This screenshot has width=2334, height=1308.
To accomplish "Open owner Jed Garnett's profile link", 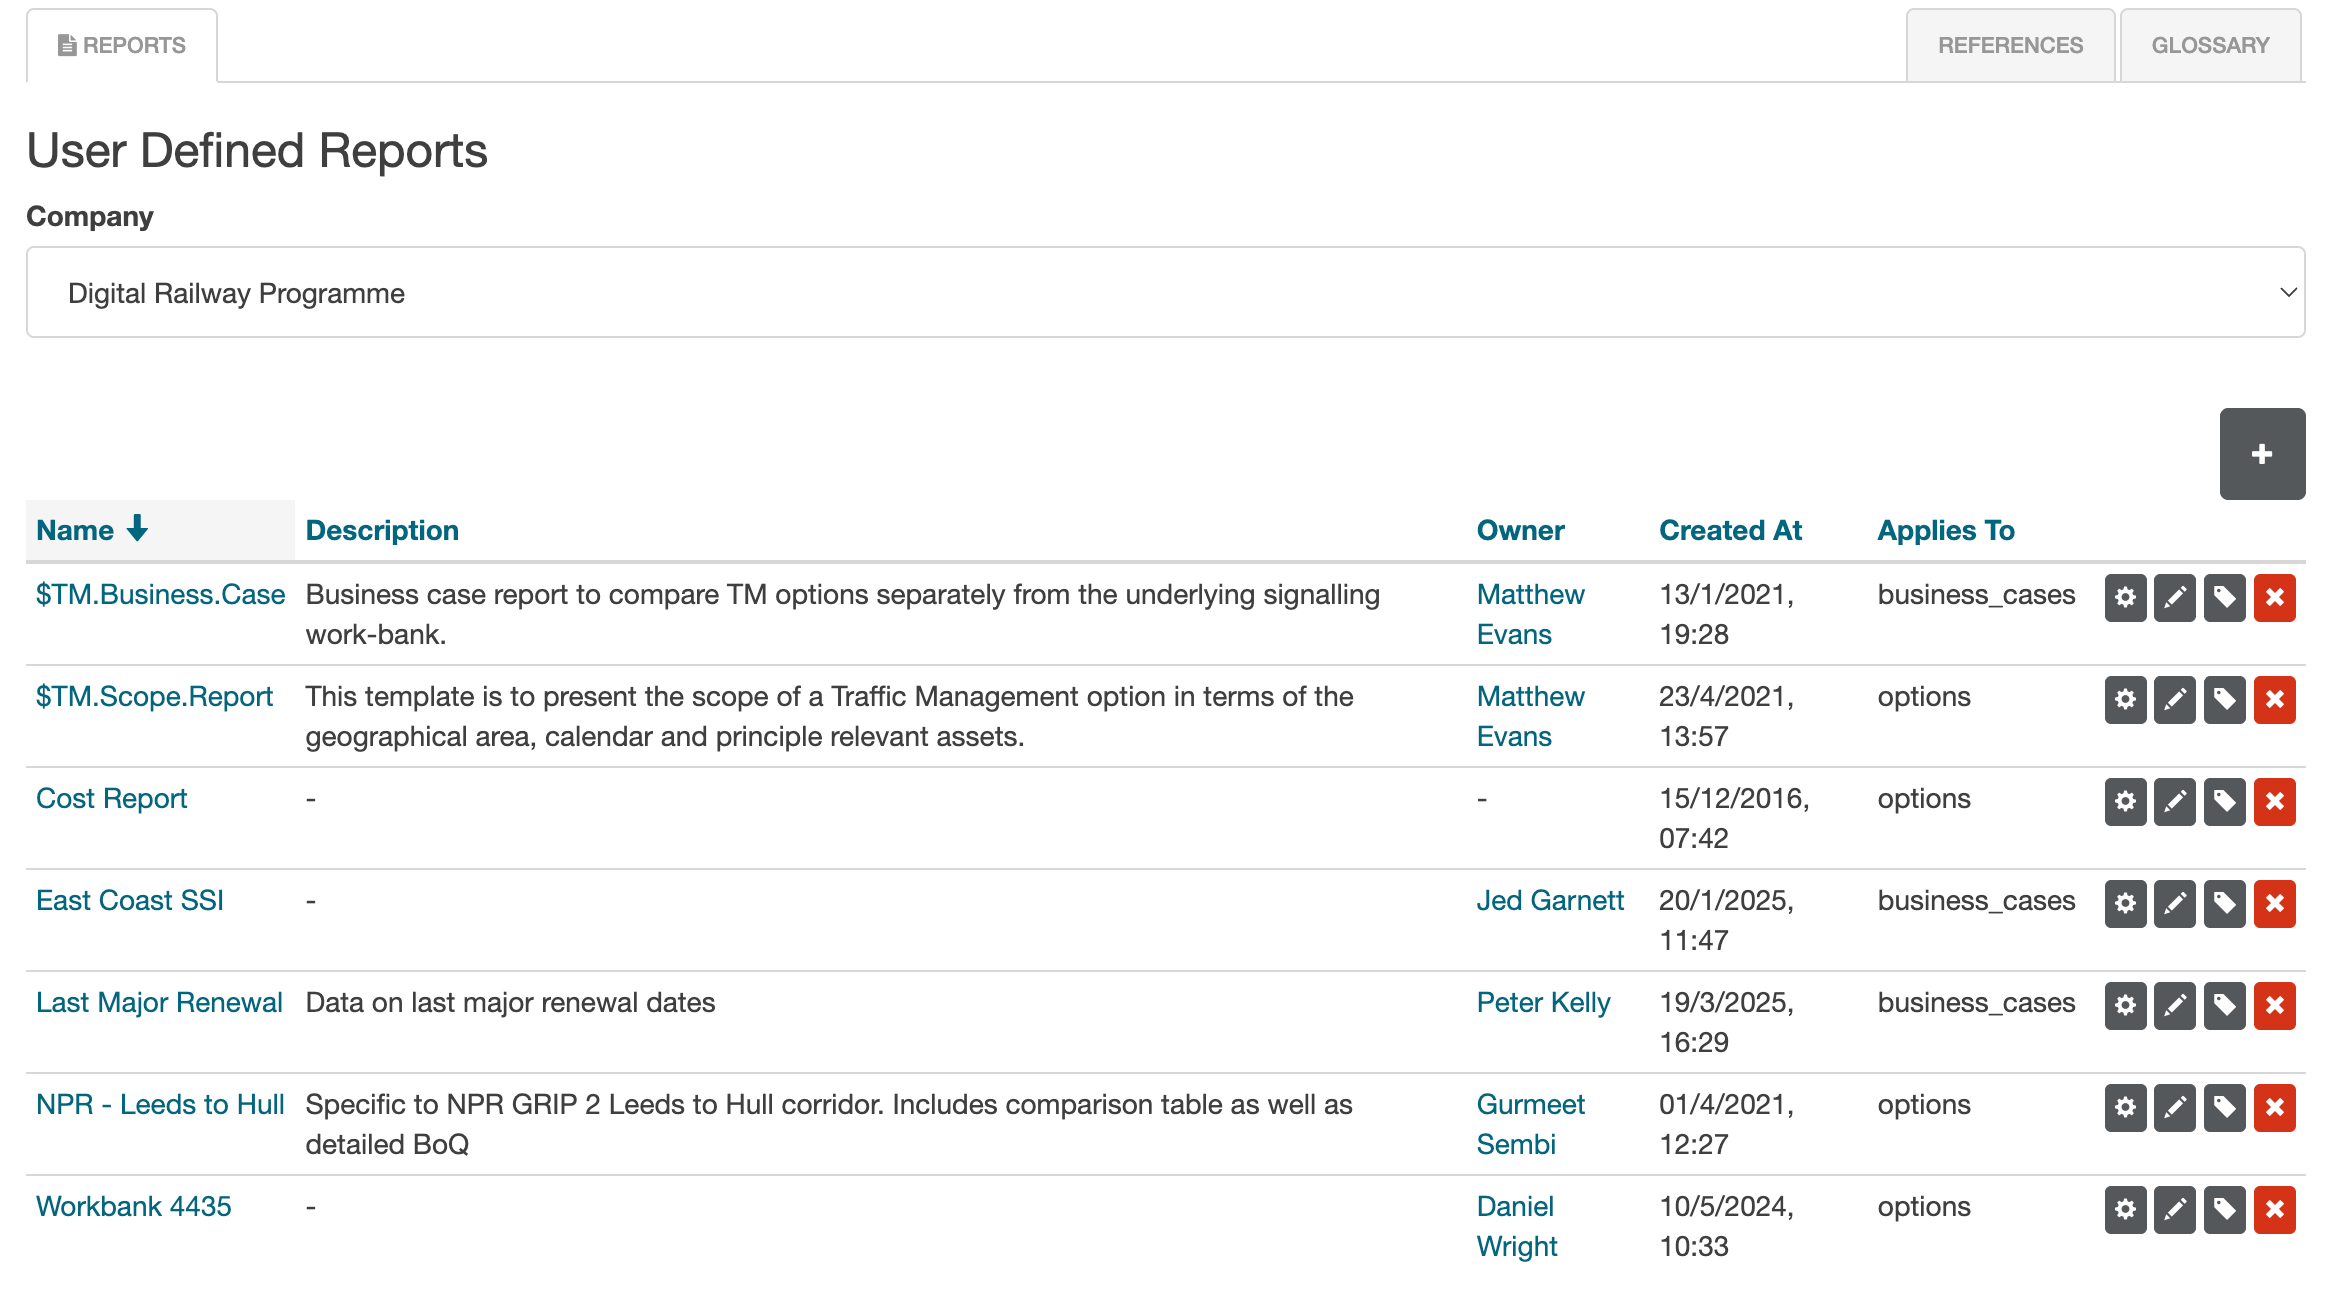I will [1549, 900].
